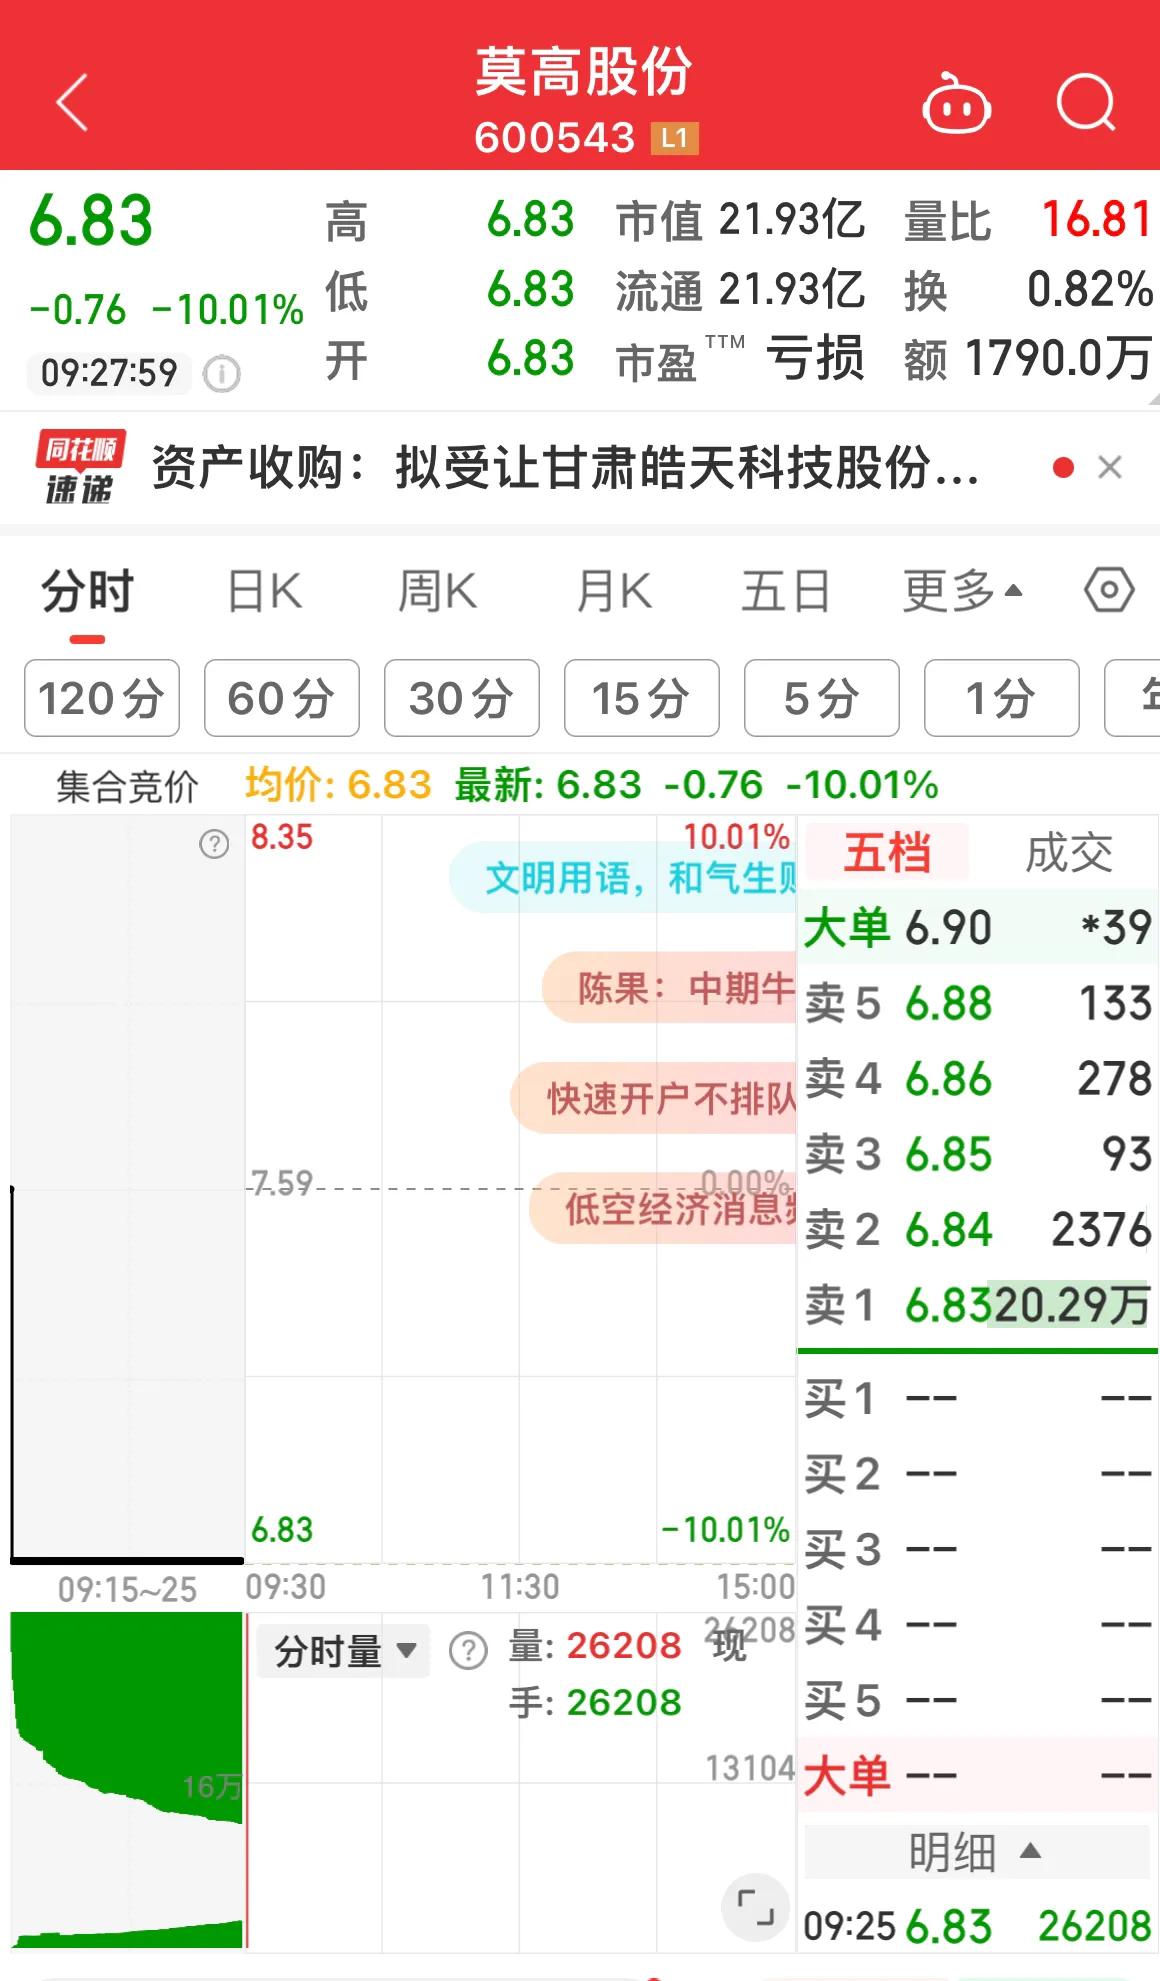This screenshot has height=1981, width=1160.
Task: Tap the info icon beside 09:27:59
Action: (222, 374)
